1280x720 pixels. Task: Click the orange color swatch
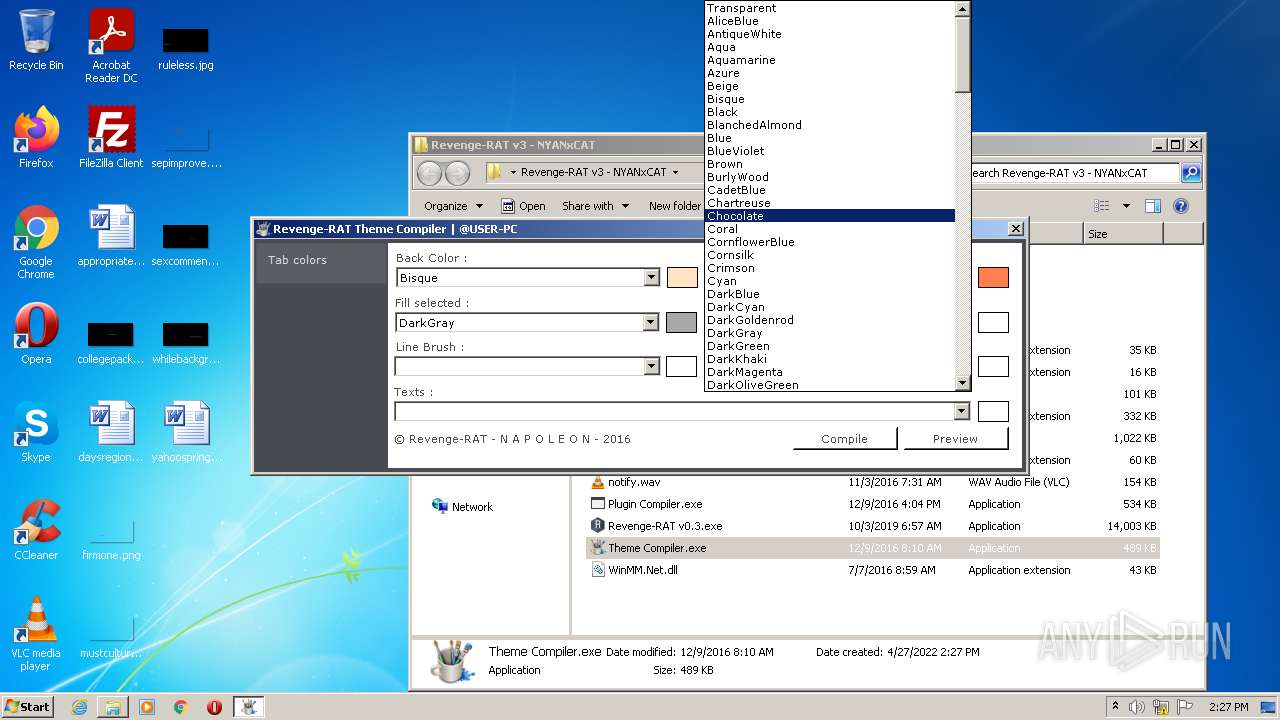coord(993,278)
